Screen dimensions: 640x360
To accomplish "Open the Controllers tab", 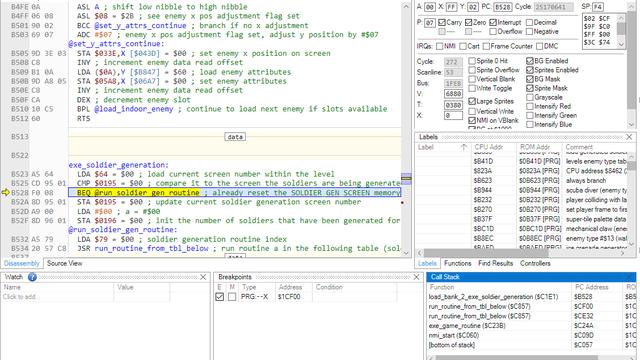I will [535, 263].
